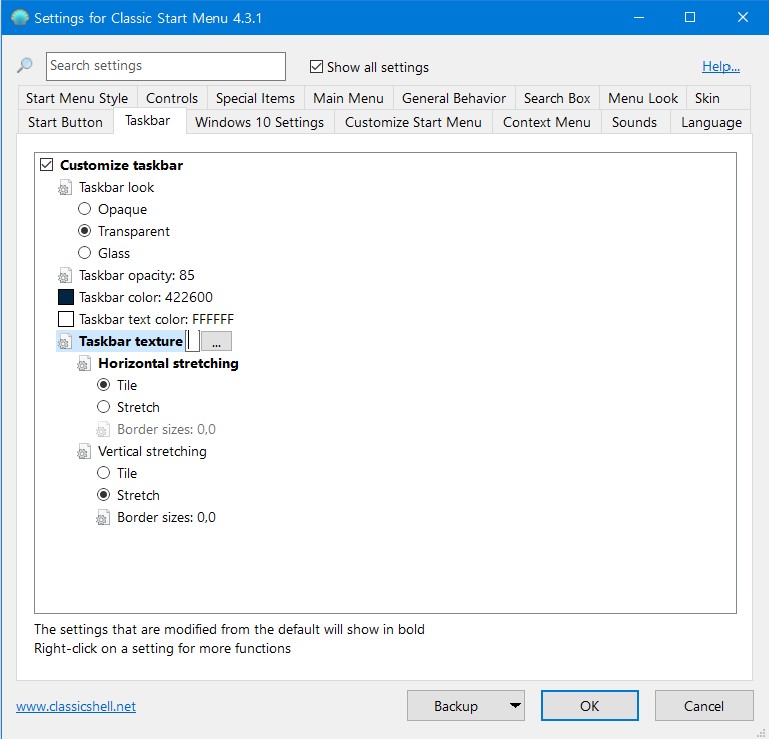Screen dimensions: 769x739
Task: Click the Cancel button
Action: (704, 706)
